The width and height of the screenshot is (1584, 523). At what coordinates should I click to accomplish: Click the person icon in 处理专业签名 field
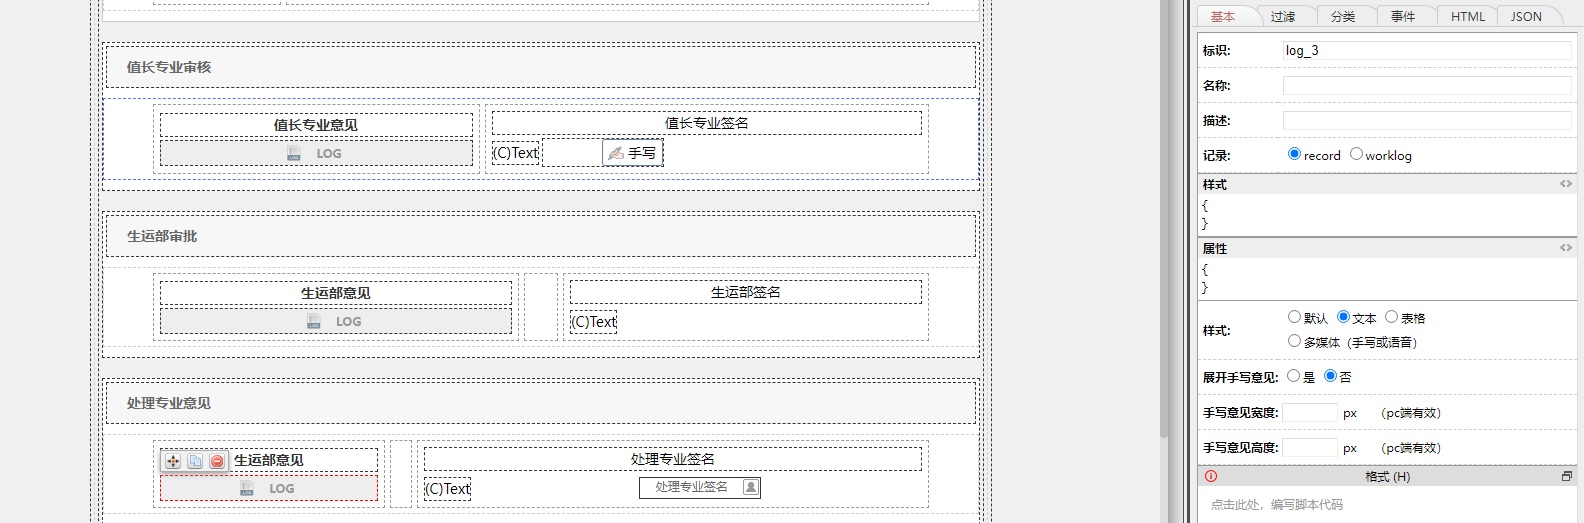pos(751,487)
